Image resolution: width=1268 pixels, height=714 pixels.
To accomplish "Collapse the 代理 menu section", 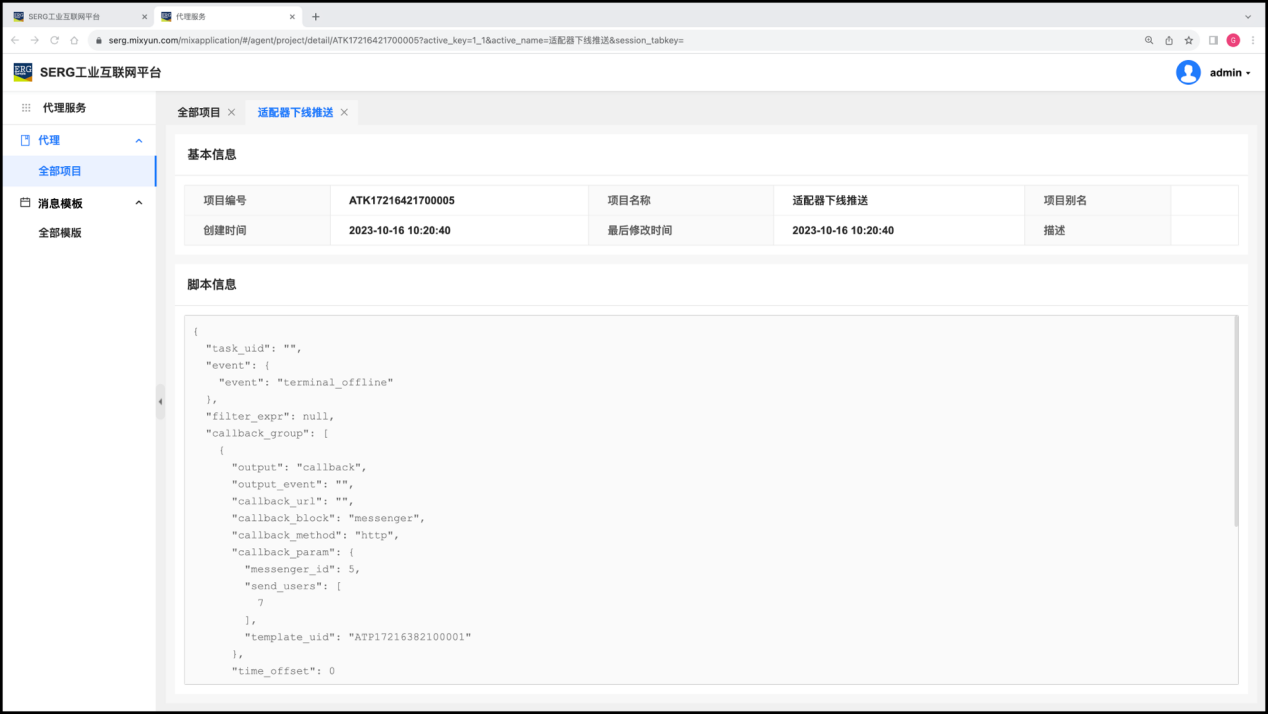I will 139,141.
